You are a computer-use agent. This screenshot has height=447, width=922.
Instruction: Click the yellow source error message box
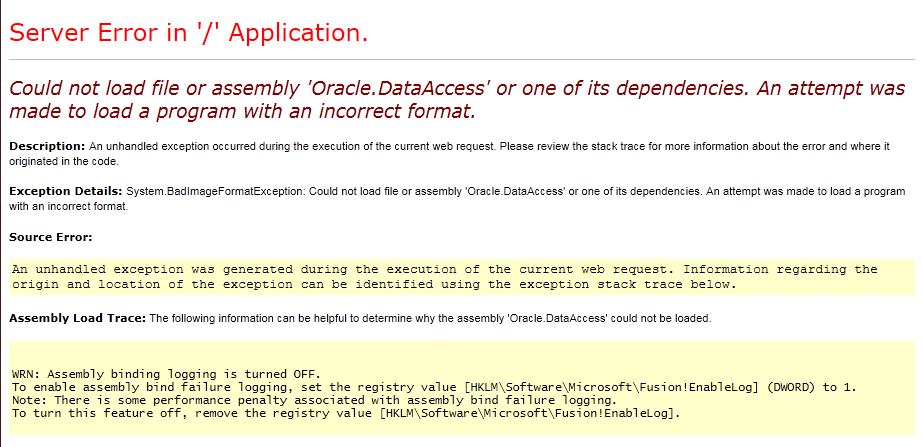click(x=462, y=276)
